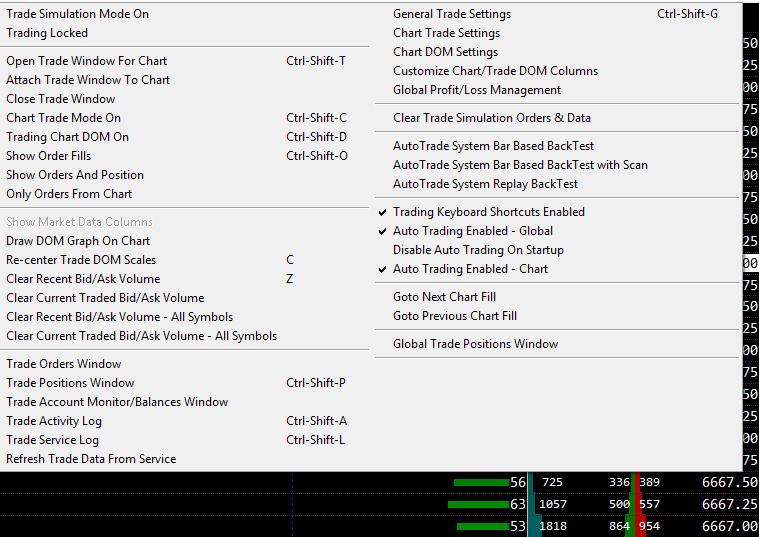
Task: Enable Trading Chart DOM On
Action: point(67,137)
